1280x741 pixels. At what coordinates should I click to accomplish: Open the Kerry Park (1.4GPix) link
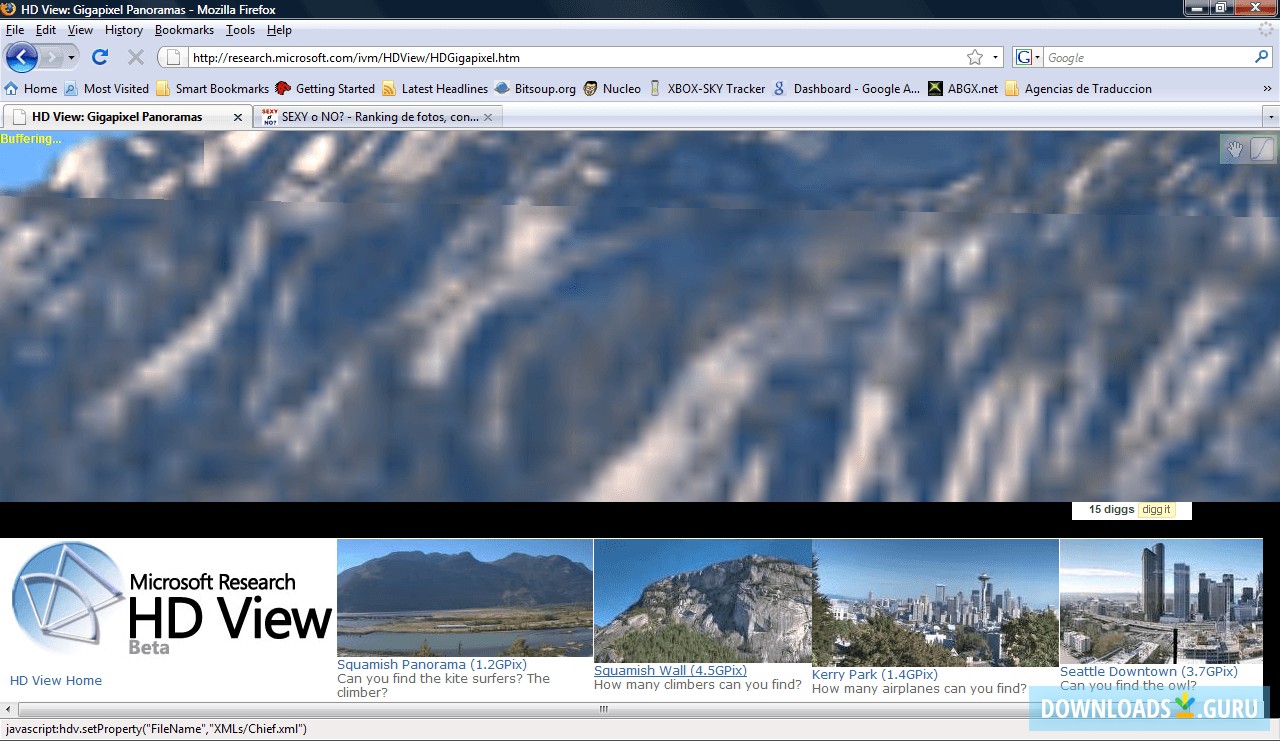(x=875, y=675)
